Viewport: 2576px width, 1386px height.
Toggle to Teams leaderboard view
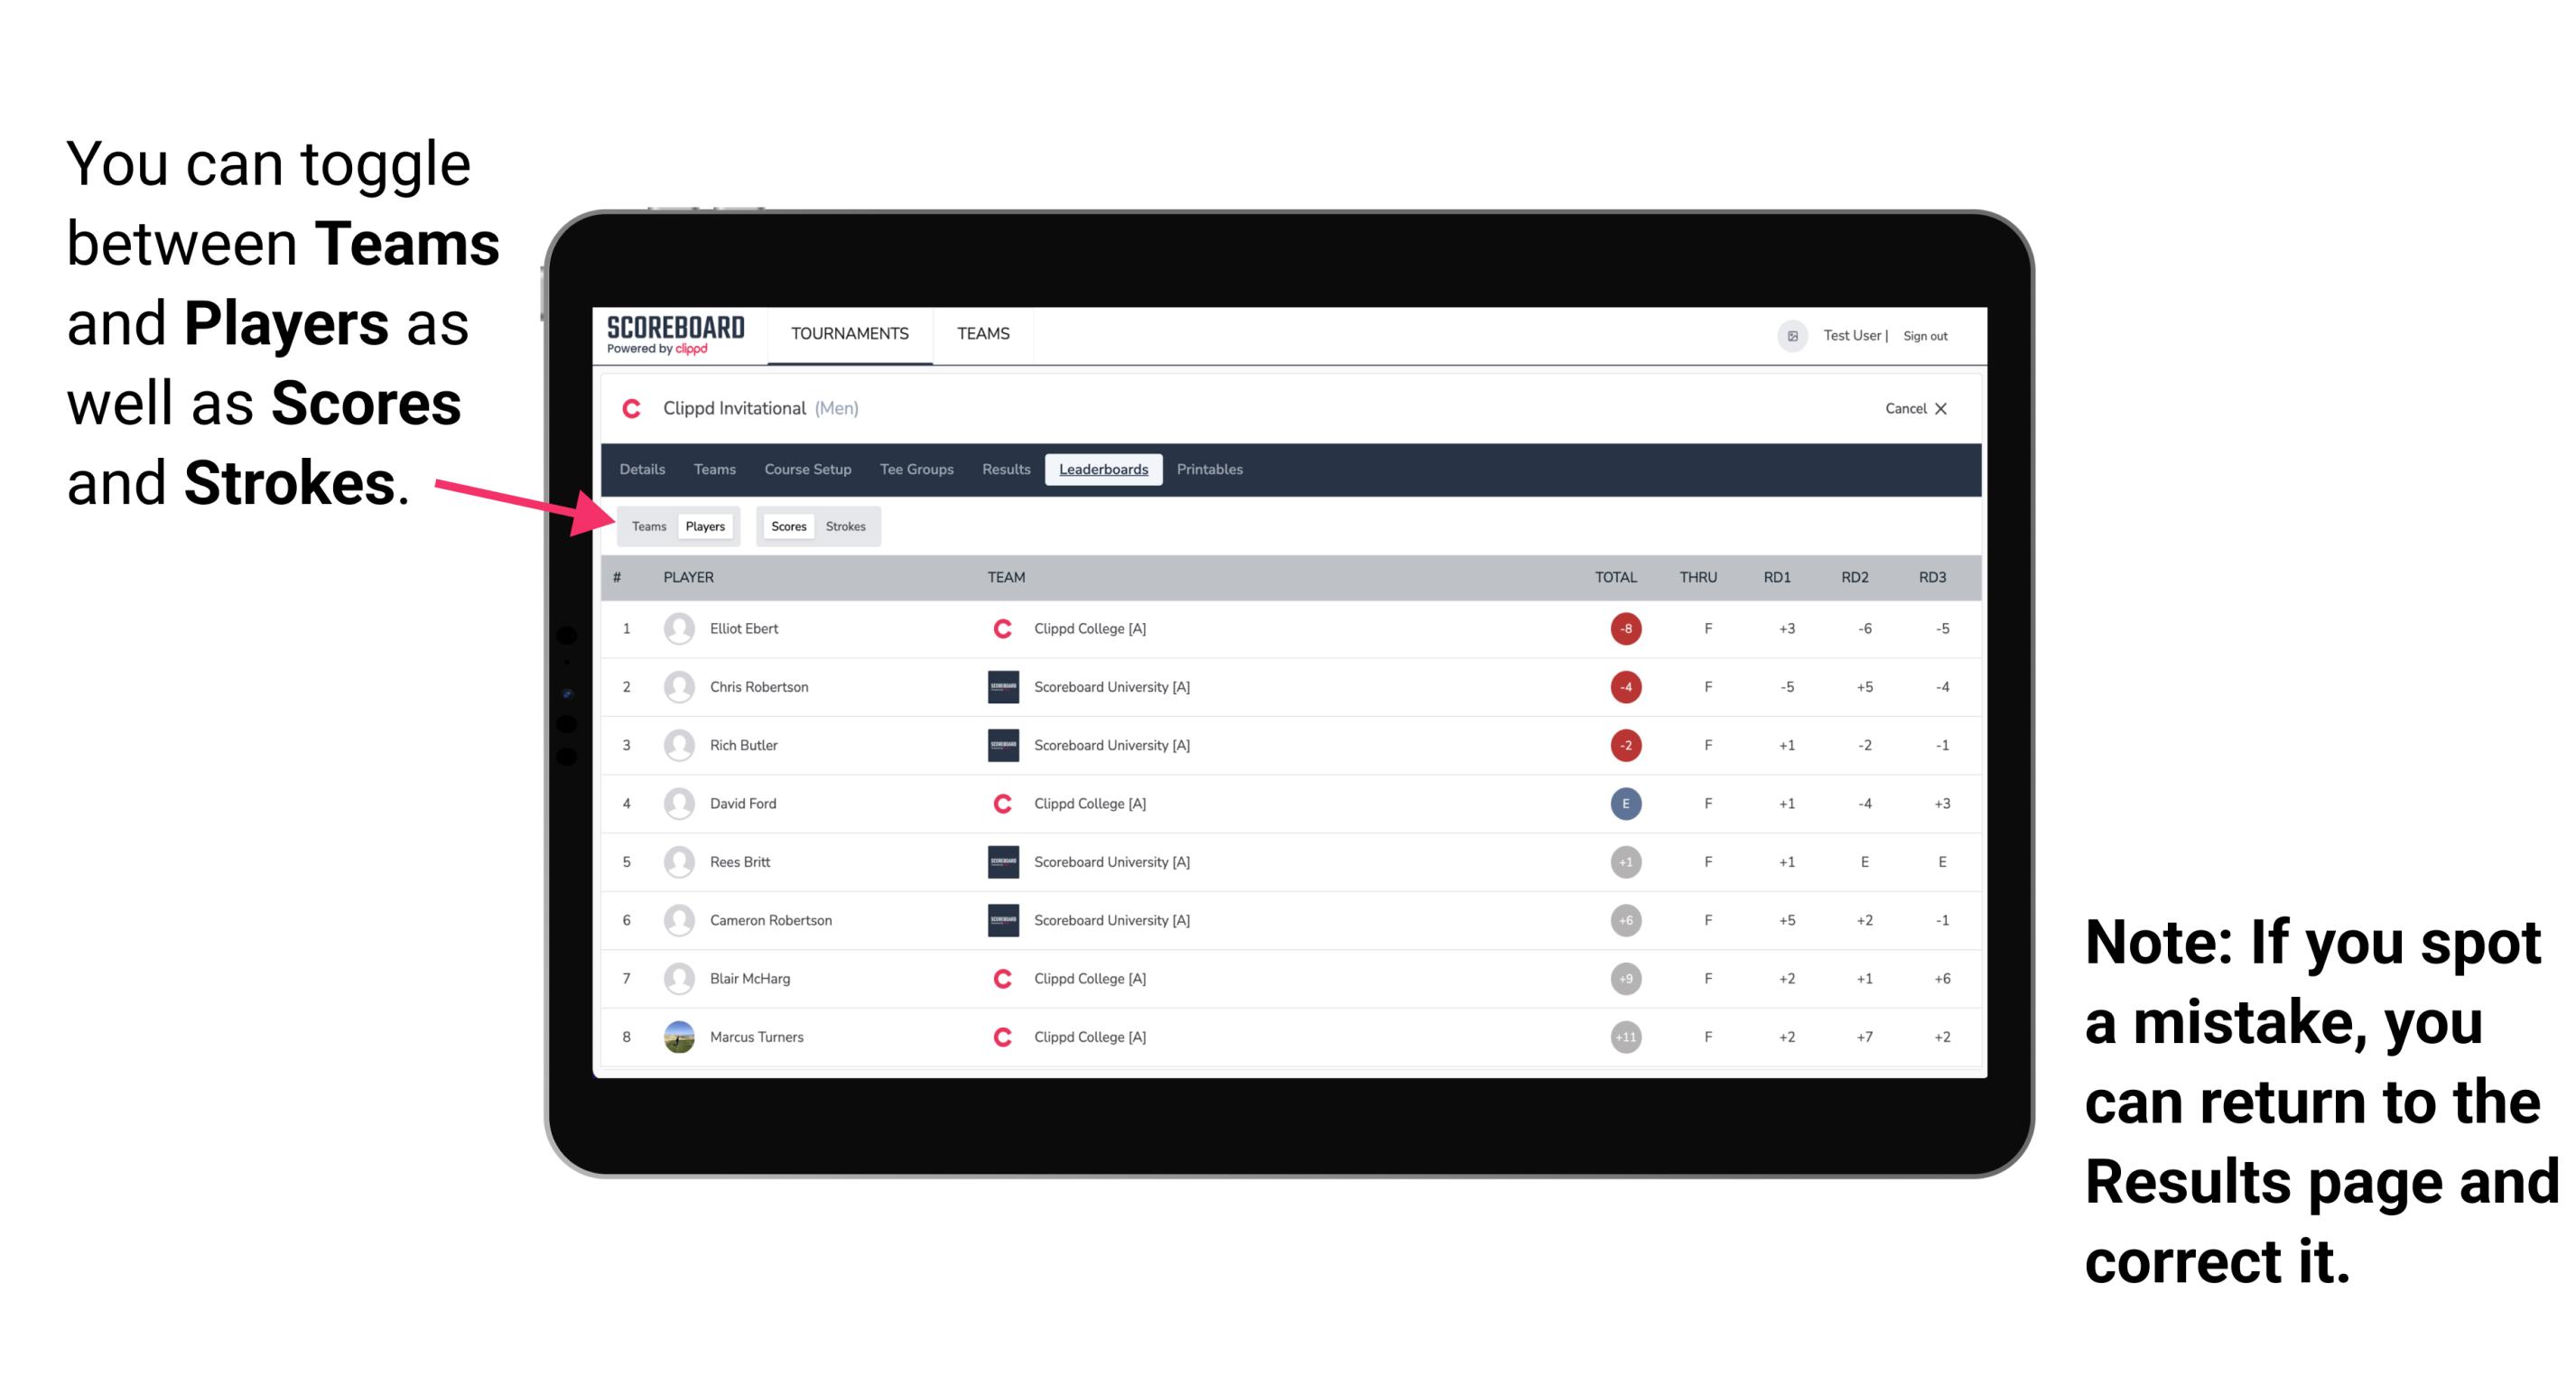648,526
